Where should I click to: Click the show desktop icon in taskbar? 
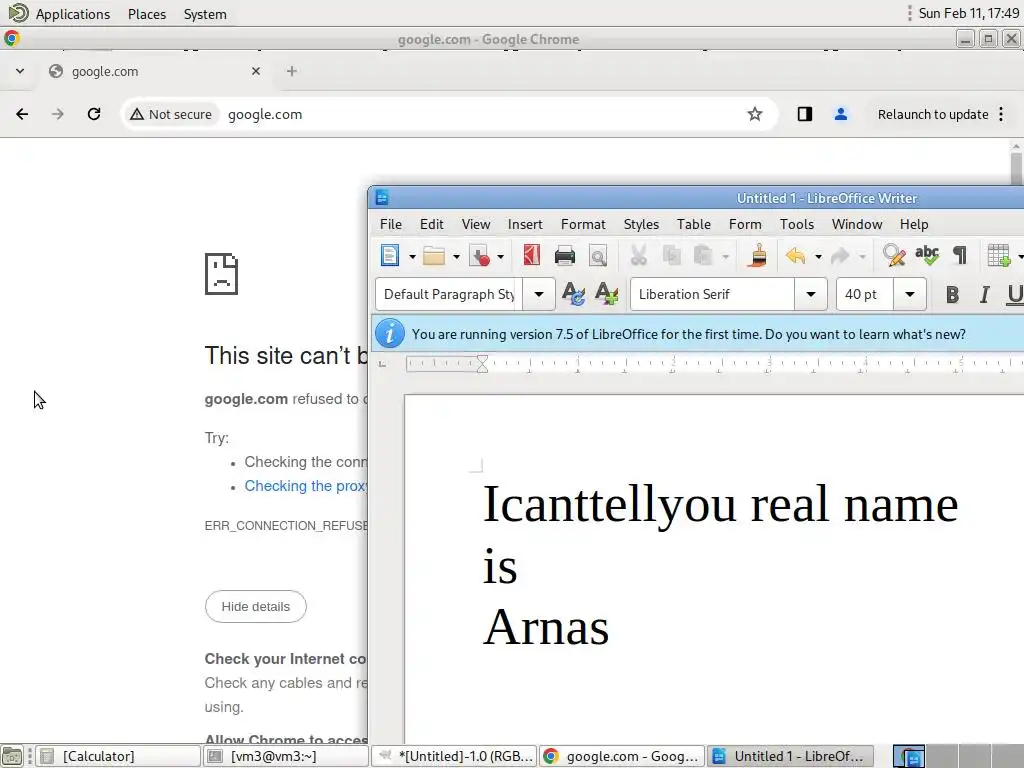tap(12, 756)
